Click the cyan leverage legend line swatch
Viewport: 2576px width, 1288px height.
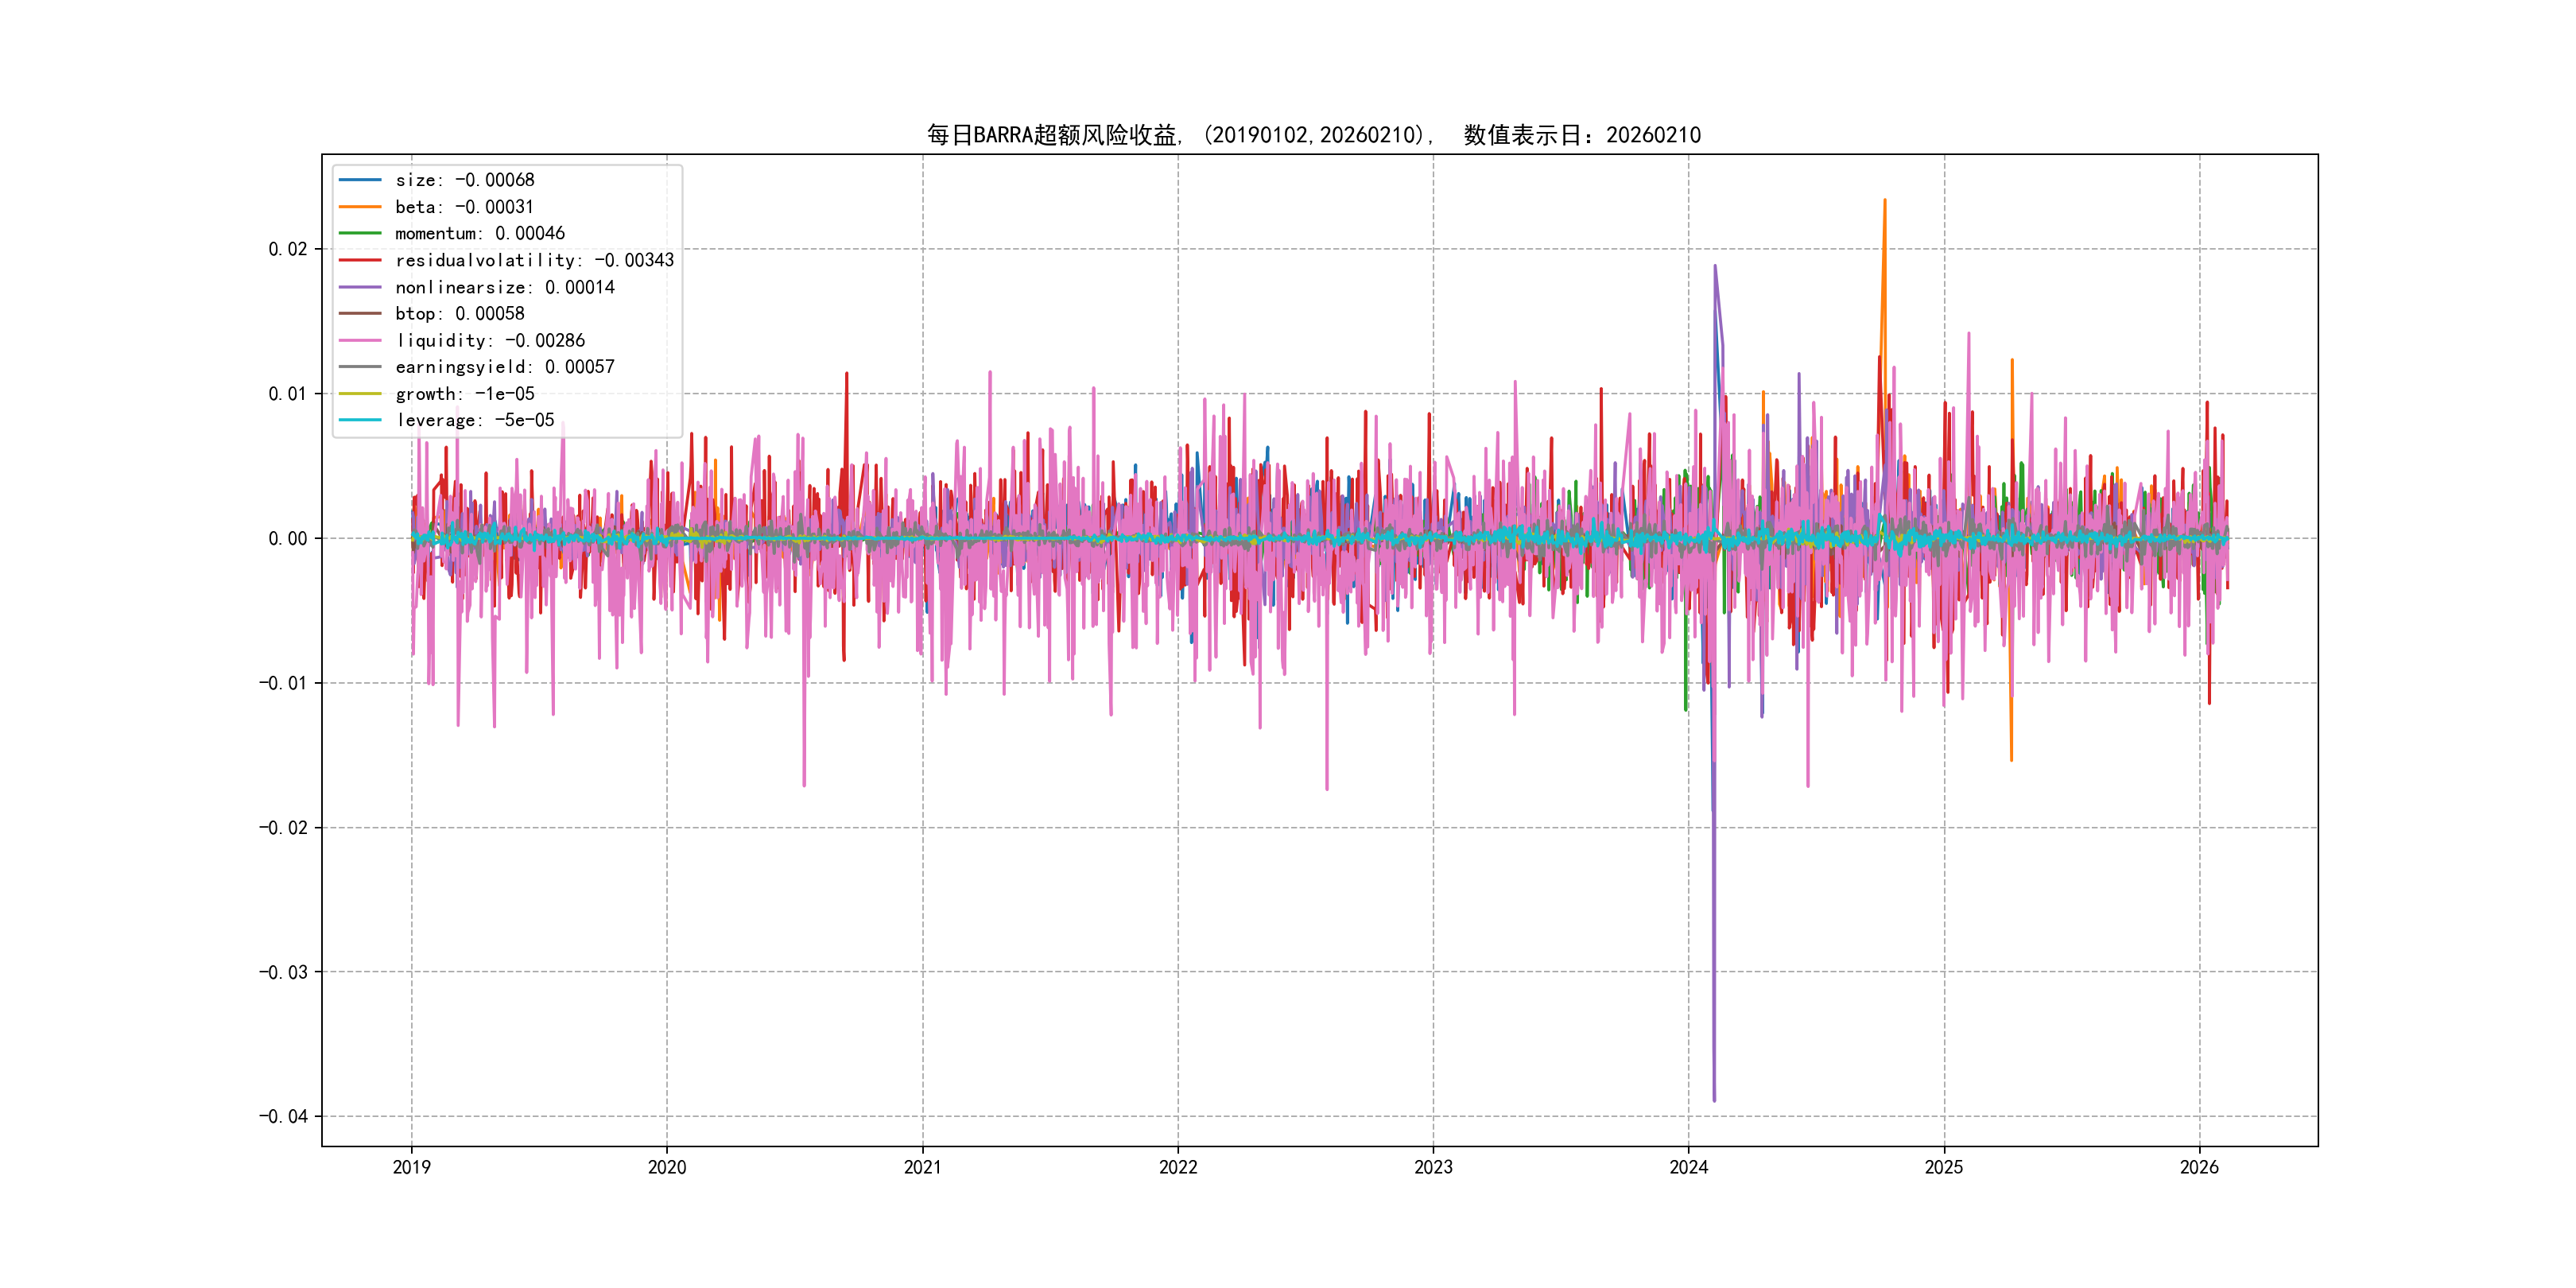tap(360, 420)
